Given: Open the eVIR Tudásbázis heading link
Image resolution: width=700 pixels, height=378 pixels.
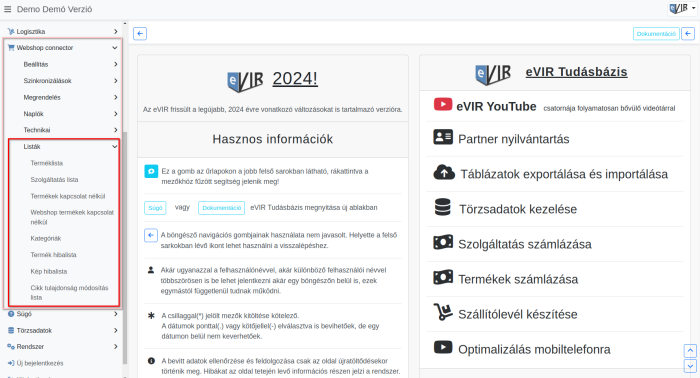Looking at the screenshot, I should 576,72.
